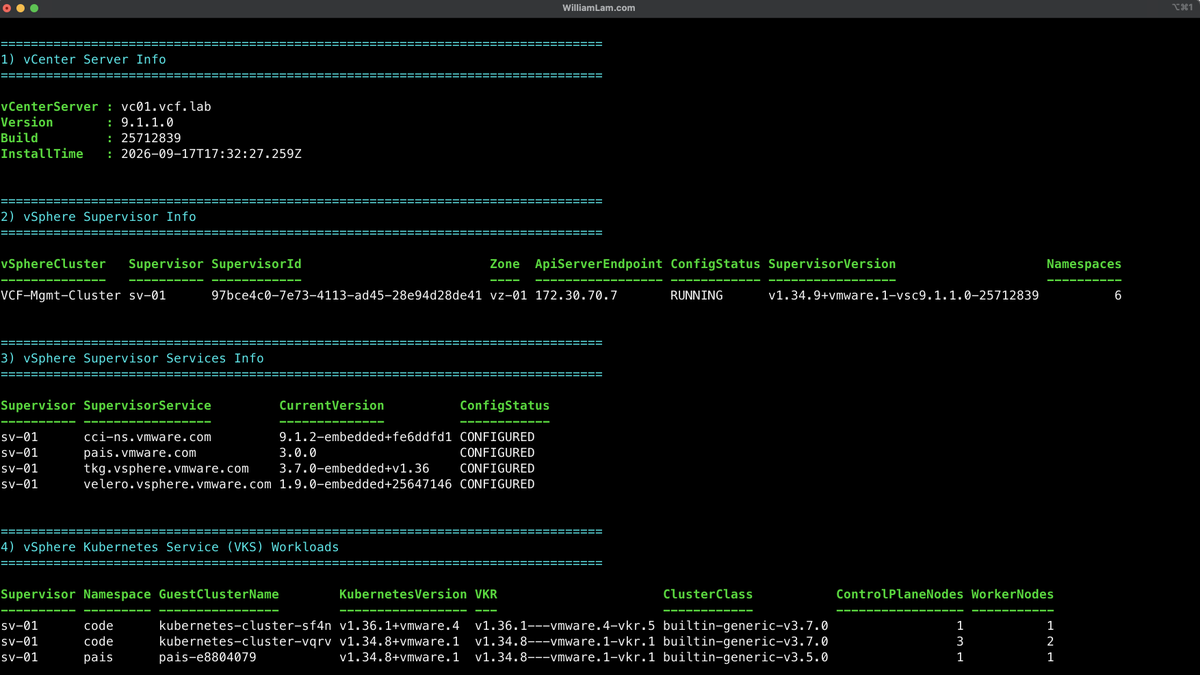Click the '2) vSphere Supervisor Info' heading
The width and height of the screenshot is (1200, 675).
pos(98,217)
